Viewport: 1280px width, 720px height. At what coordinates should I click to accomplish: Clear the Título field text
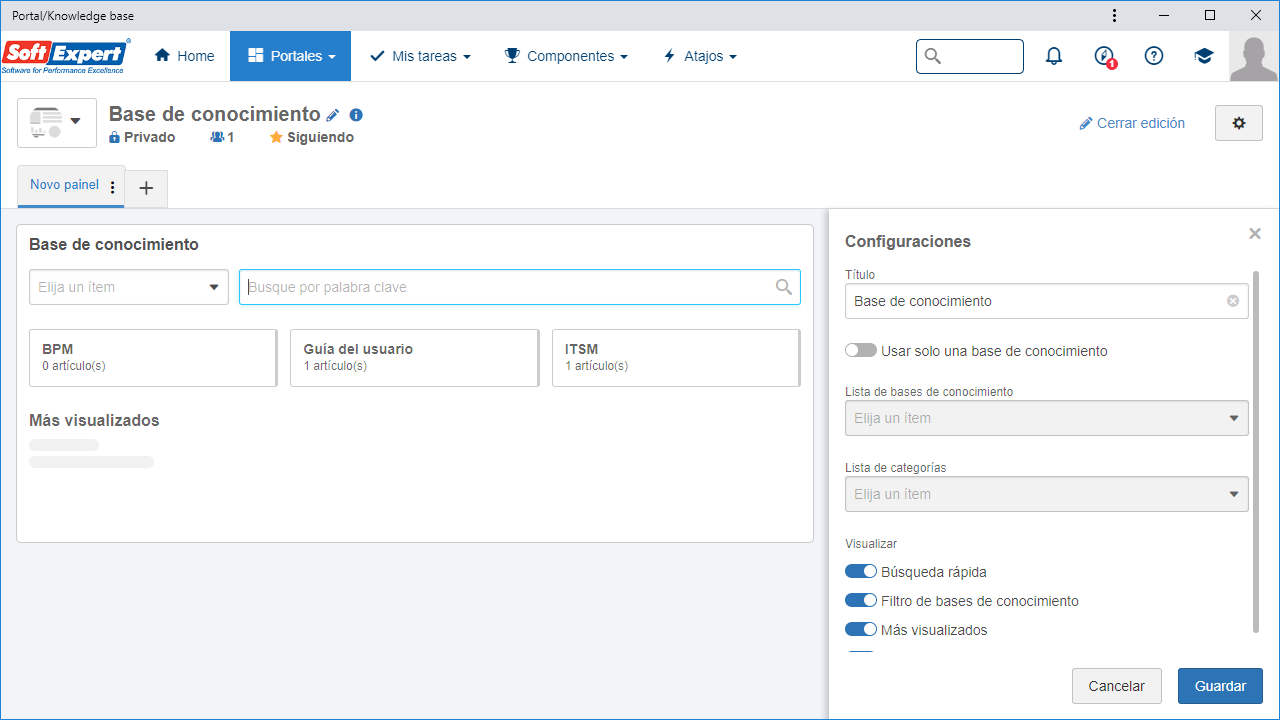(x=1233, y=301)
